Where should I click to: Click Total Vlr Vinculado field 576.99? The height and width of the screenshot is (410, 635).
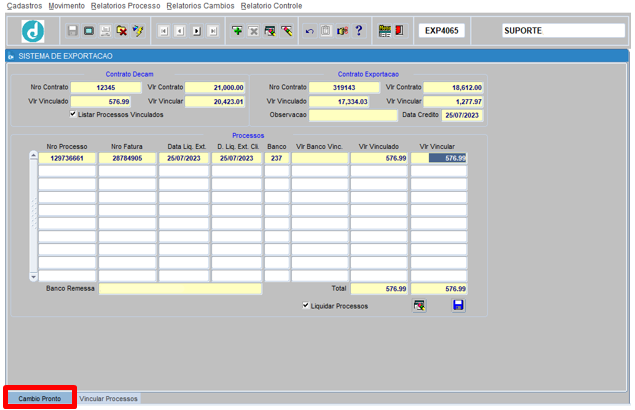[x=379, y=289]
